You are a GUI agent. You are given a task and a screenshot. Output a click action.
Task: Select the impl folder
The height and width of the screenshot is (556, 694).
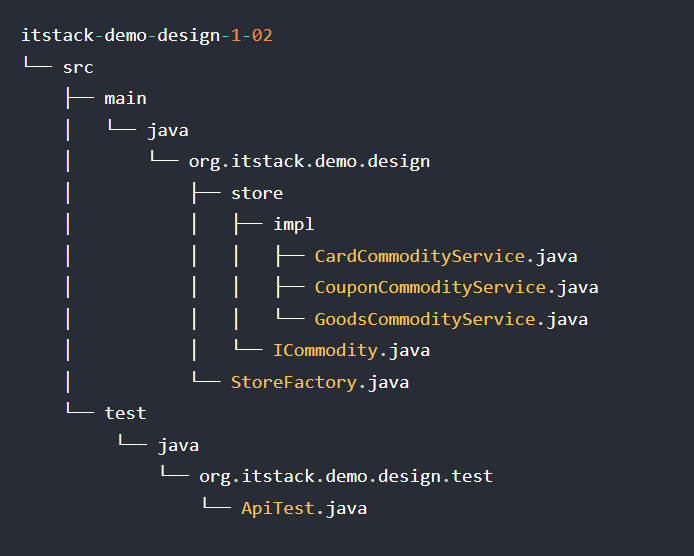[x=293, y=224]
